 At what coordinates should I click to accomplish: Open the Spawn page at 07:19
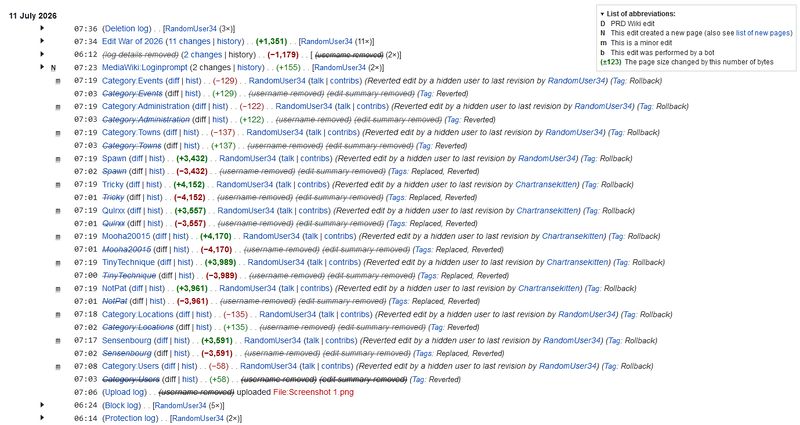point(114,158)
